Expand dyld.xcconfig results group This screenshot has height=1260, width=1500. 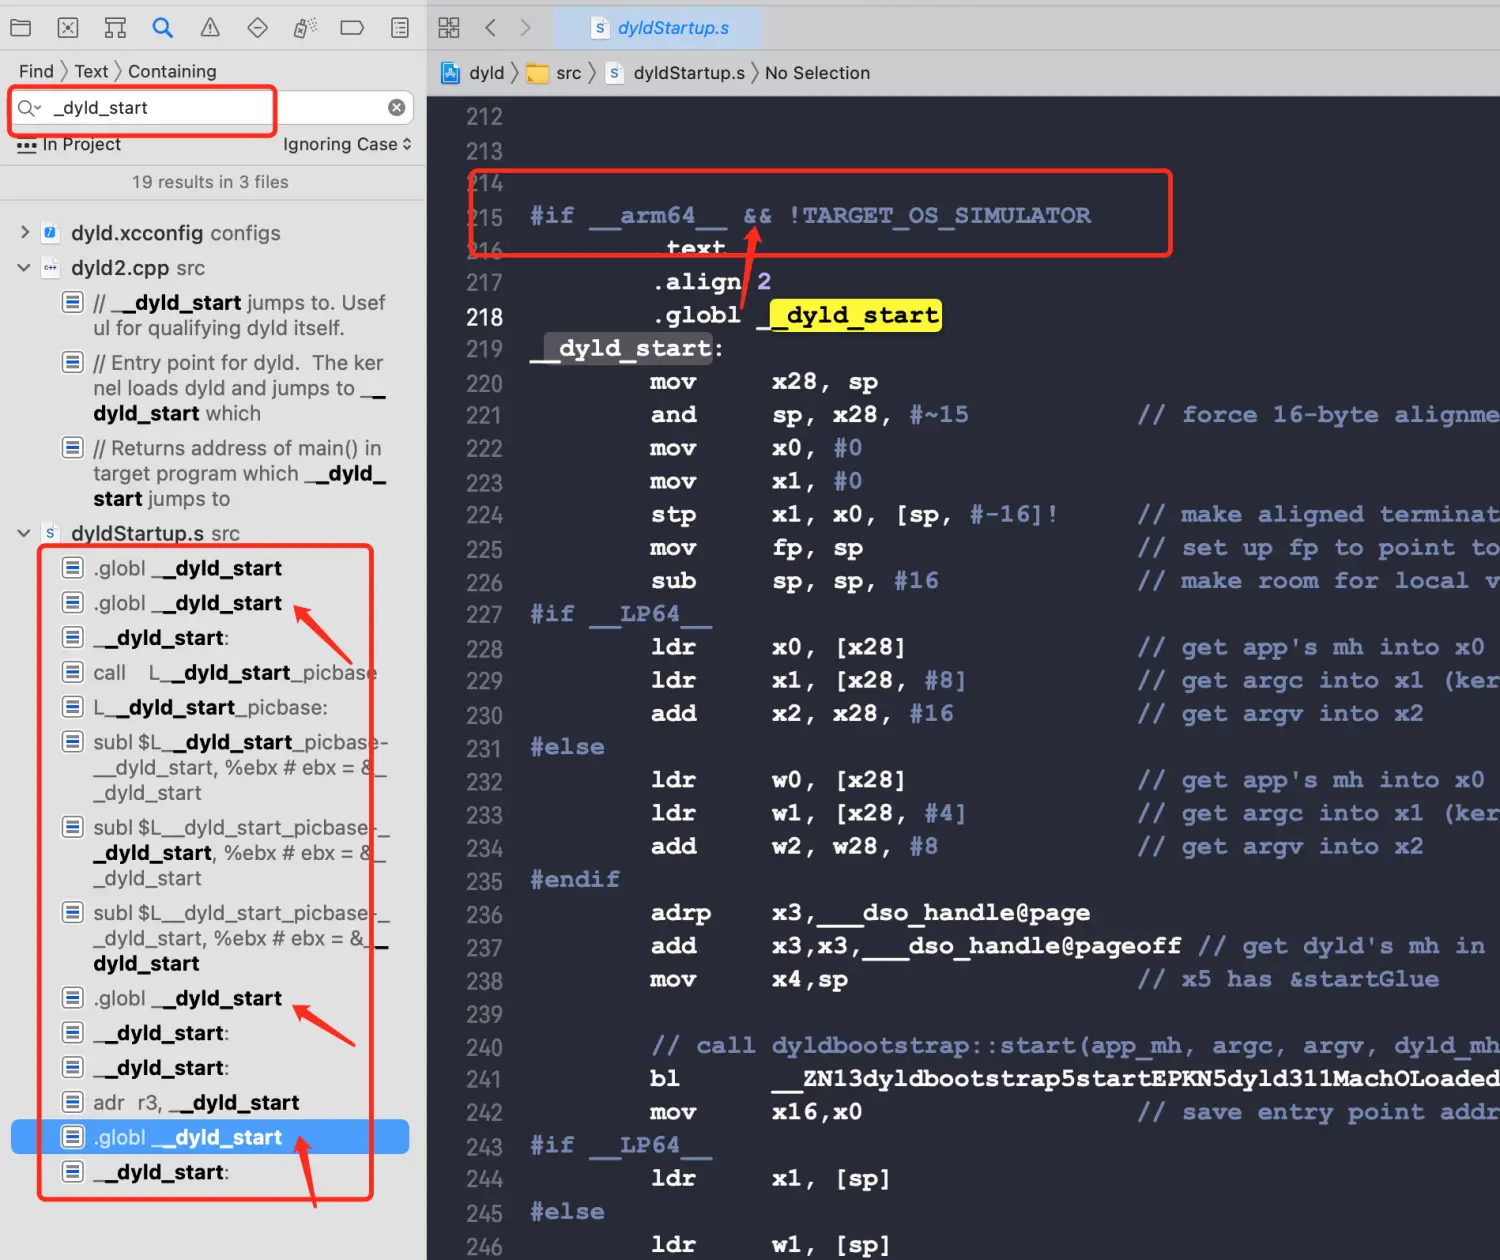(x=24, y=232)
